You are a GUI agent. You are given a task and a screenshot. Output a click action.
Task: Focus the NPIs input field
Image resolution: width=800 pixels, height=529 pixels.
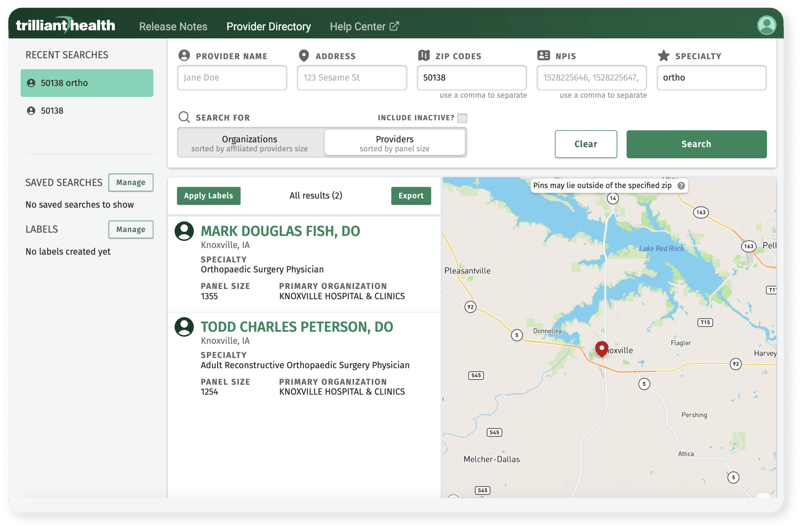tap(592, 78)
